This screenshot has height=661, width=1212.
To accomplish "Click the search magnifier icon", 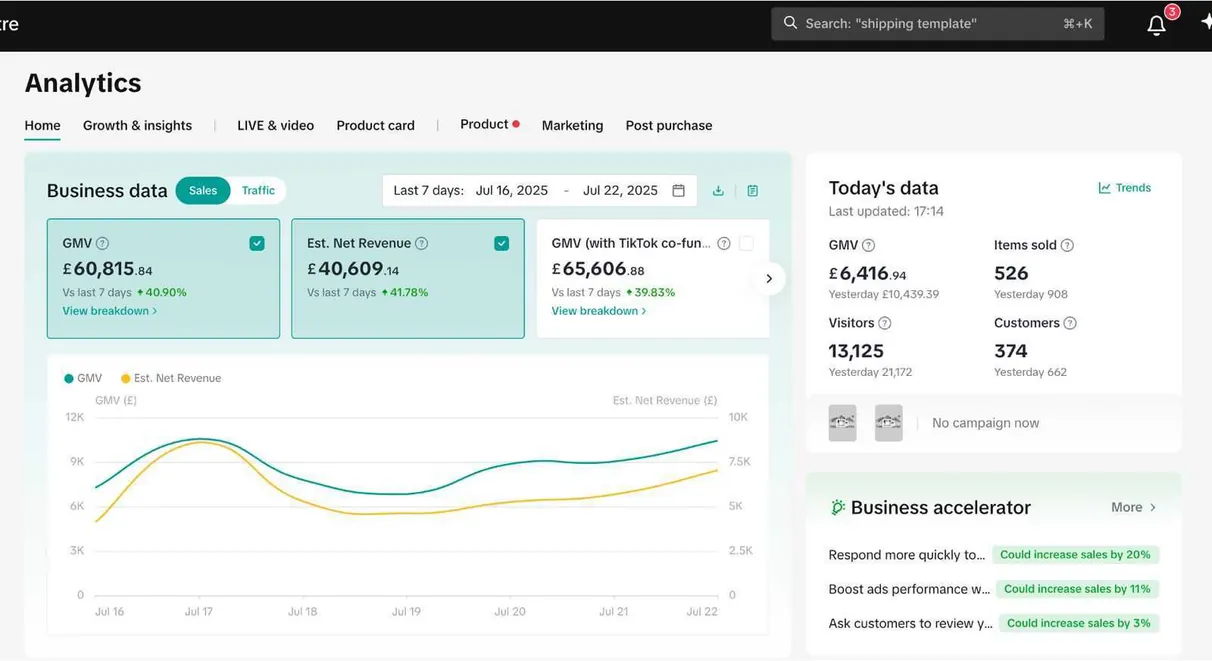I will 790,23.
